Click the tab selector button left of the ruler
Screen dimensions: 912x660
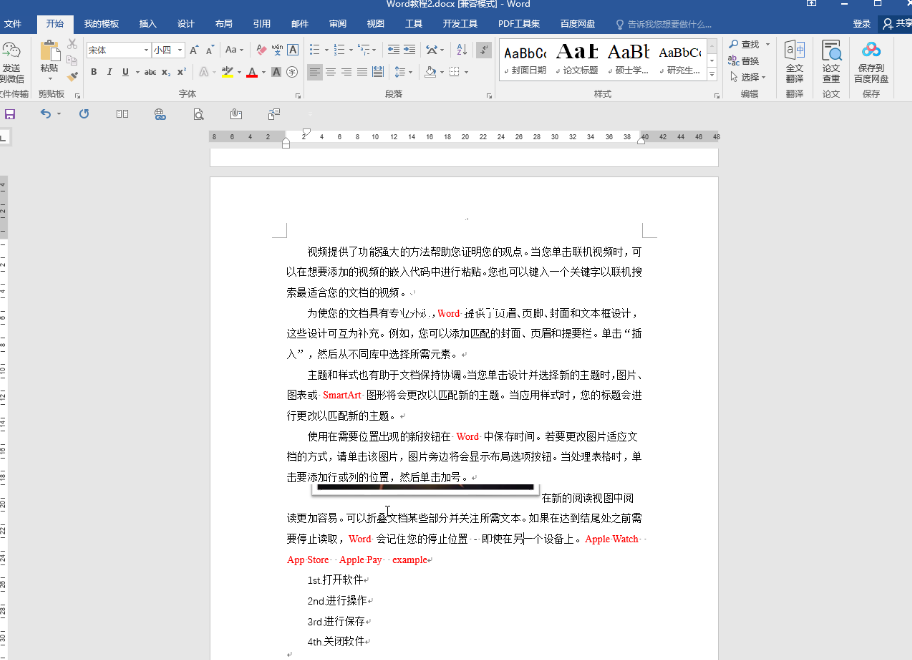[x=4, y=138]
